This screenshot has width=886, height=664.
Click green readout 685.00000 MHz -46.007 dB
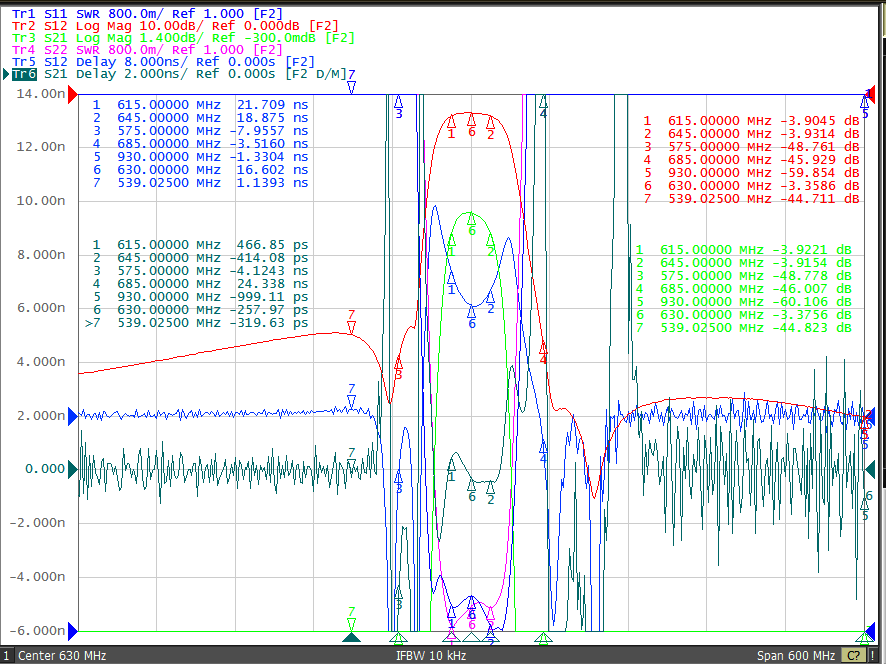point(744,288)
